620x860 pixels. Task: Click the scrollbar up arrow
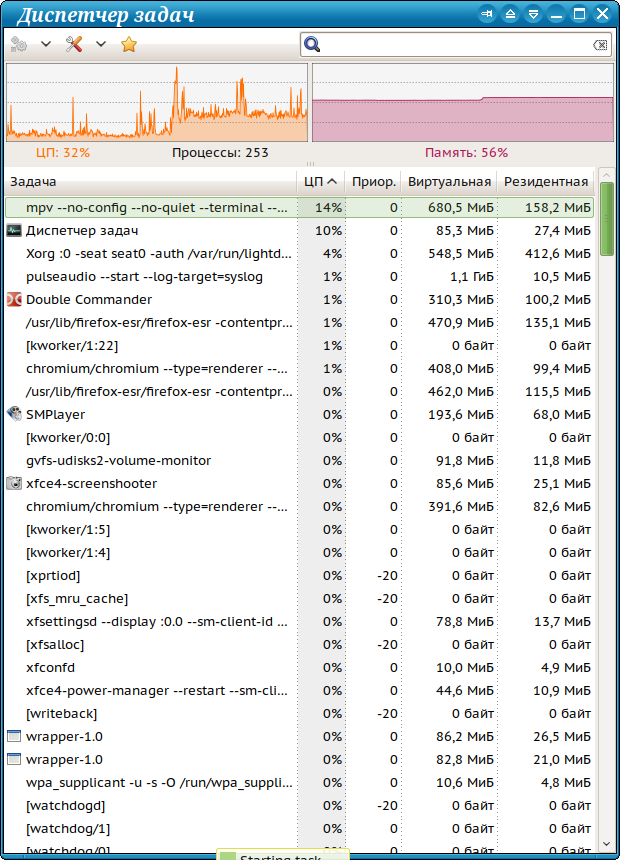pos(606,176)
